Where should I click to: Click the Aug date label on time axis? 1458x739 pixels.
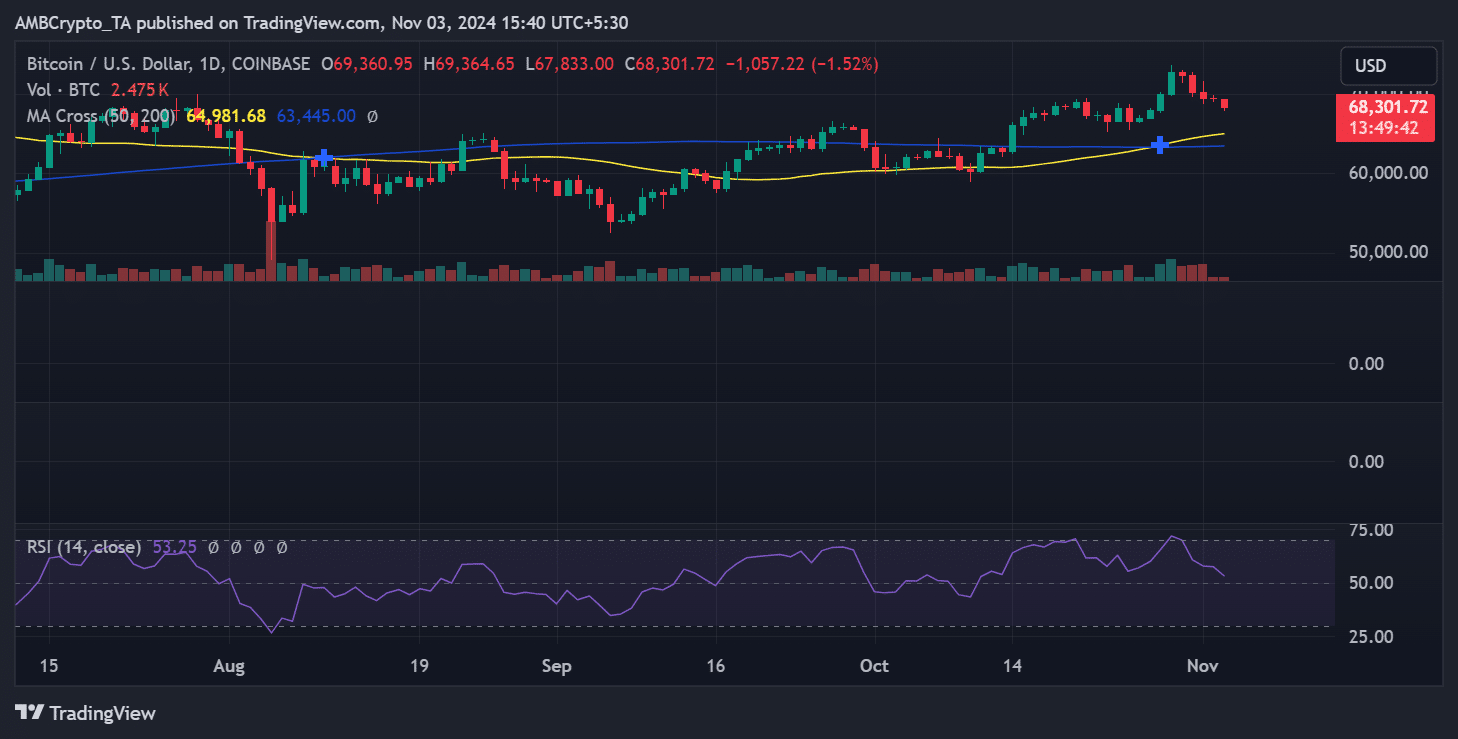pyautogui.click(x=229, y=666)
